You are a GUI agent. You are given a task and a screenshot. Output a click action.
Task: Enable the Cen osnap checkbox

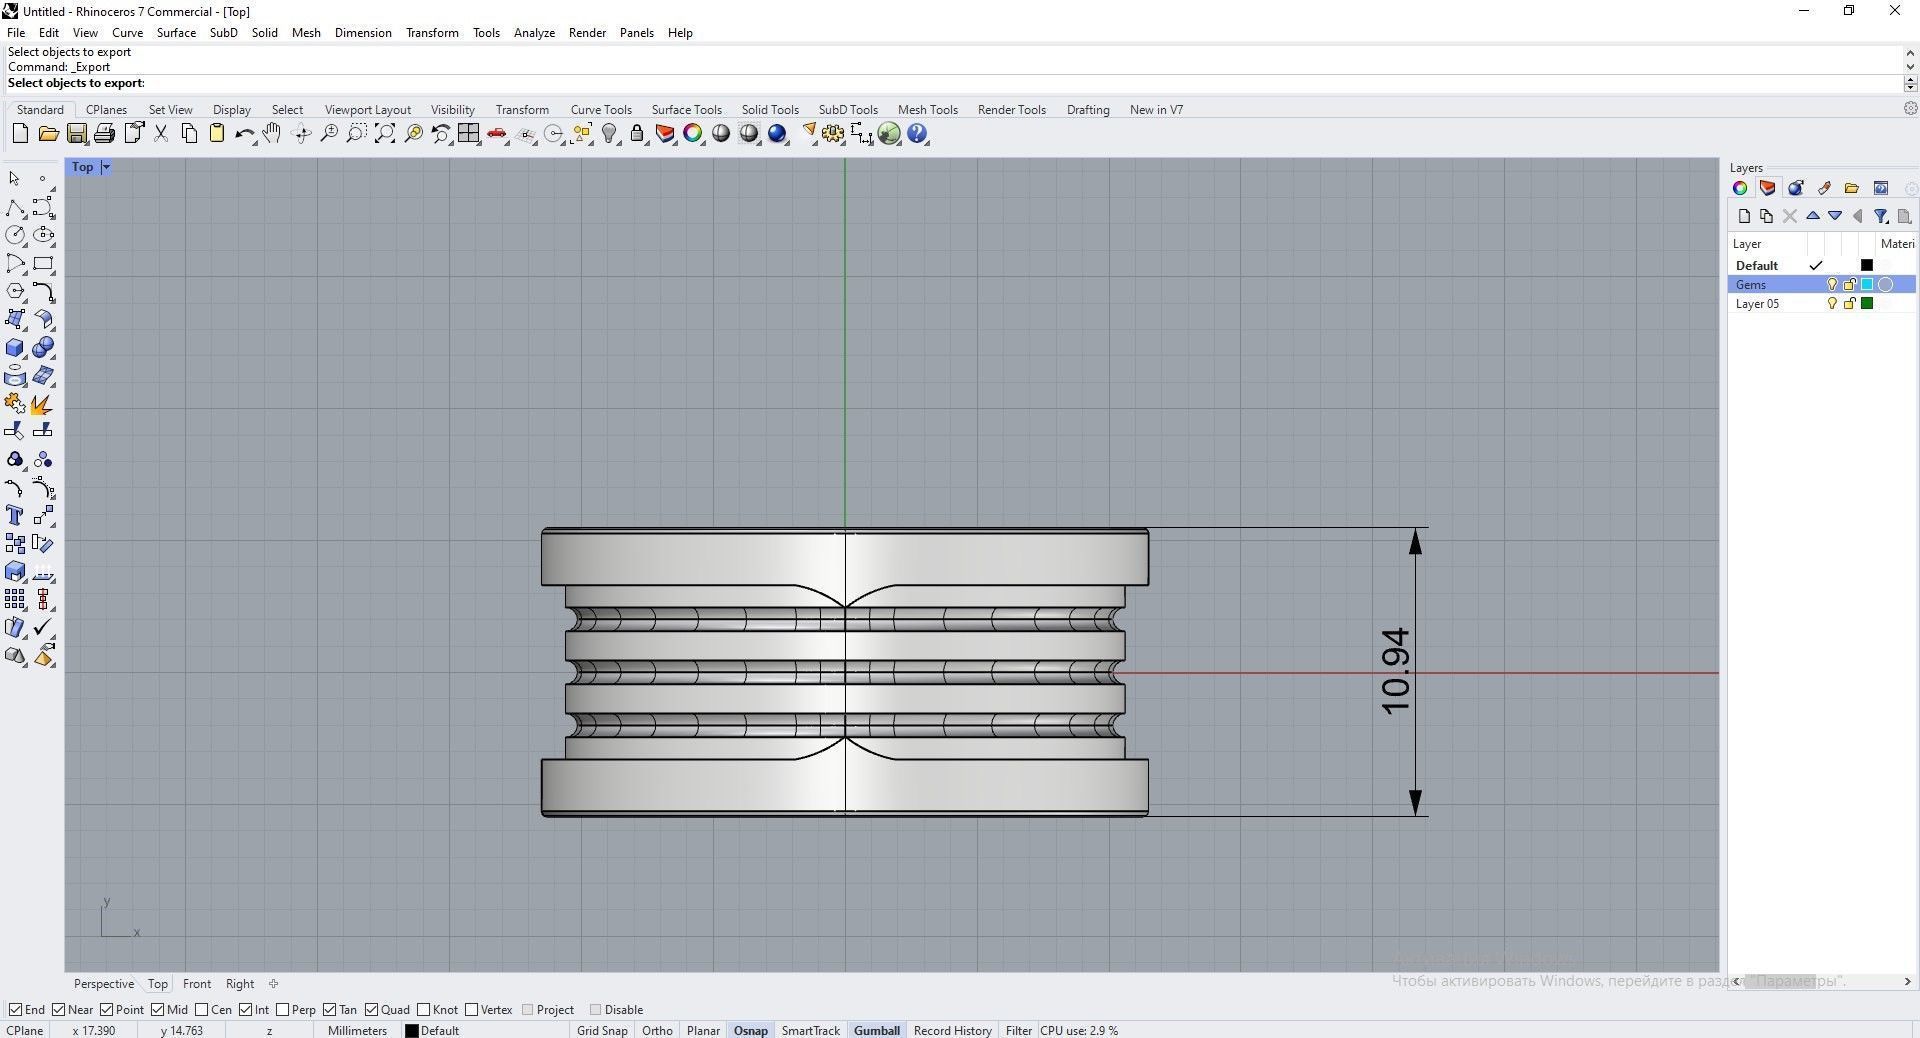click(202, 1010)
